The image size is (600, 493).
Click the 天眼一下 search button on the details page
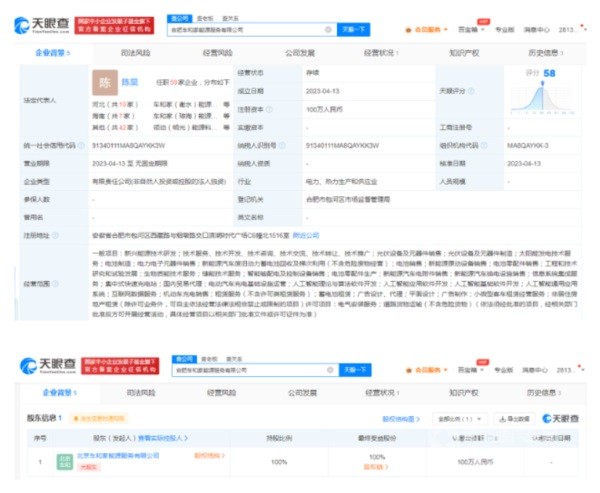point(353,29)
